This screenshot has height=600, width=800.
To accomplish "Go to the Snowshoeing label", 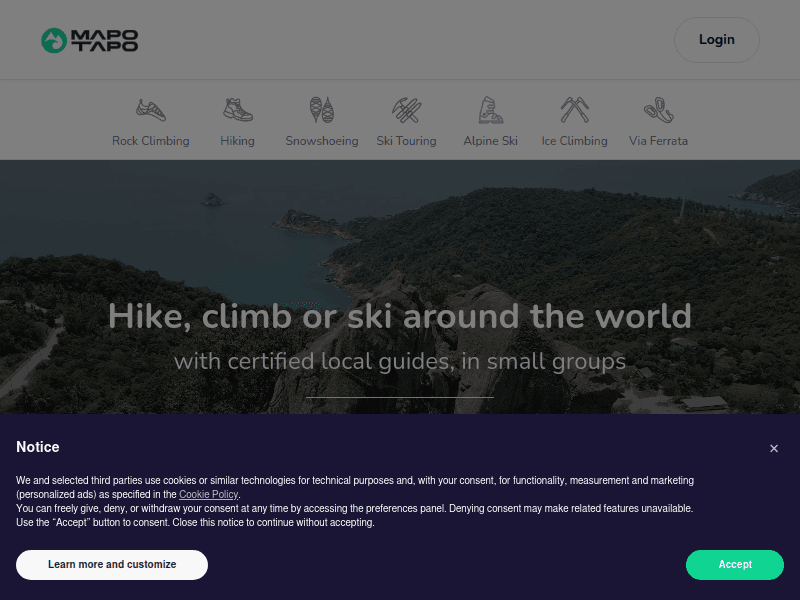I will click(x=322, y=141).
